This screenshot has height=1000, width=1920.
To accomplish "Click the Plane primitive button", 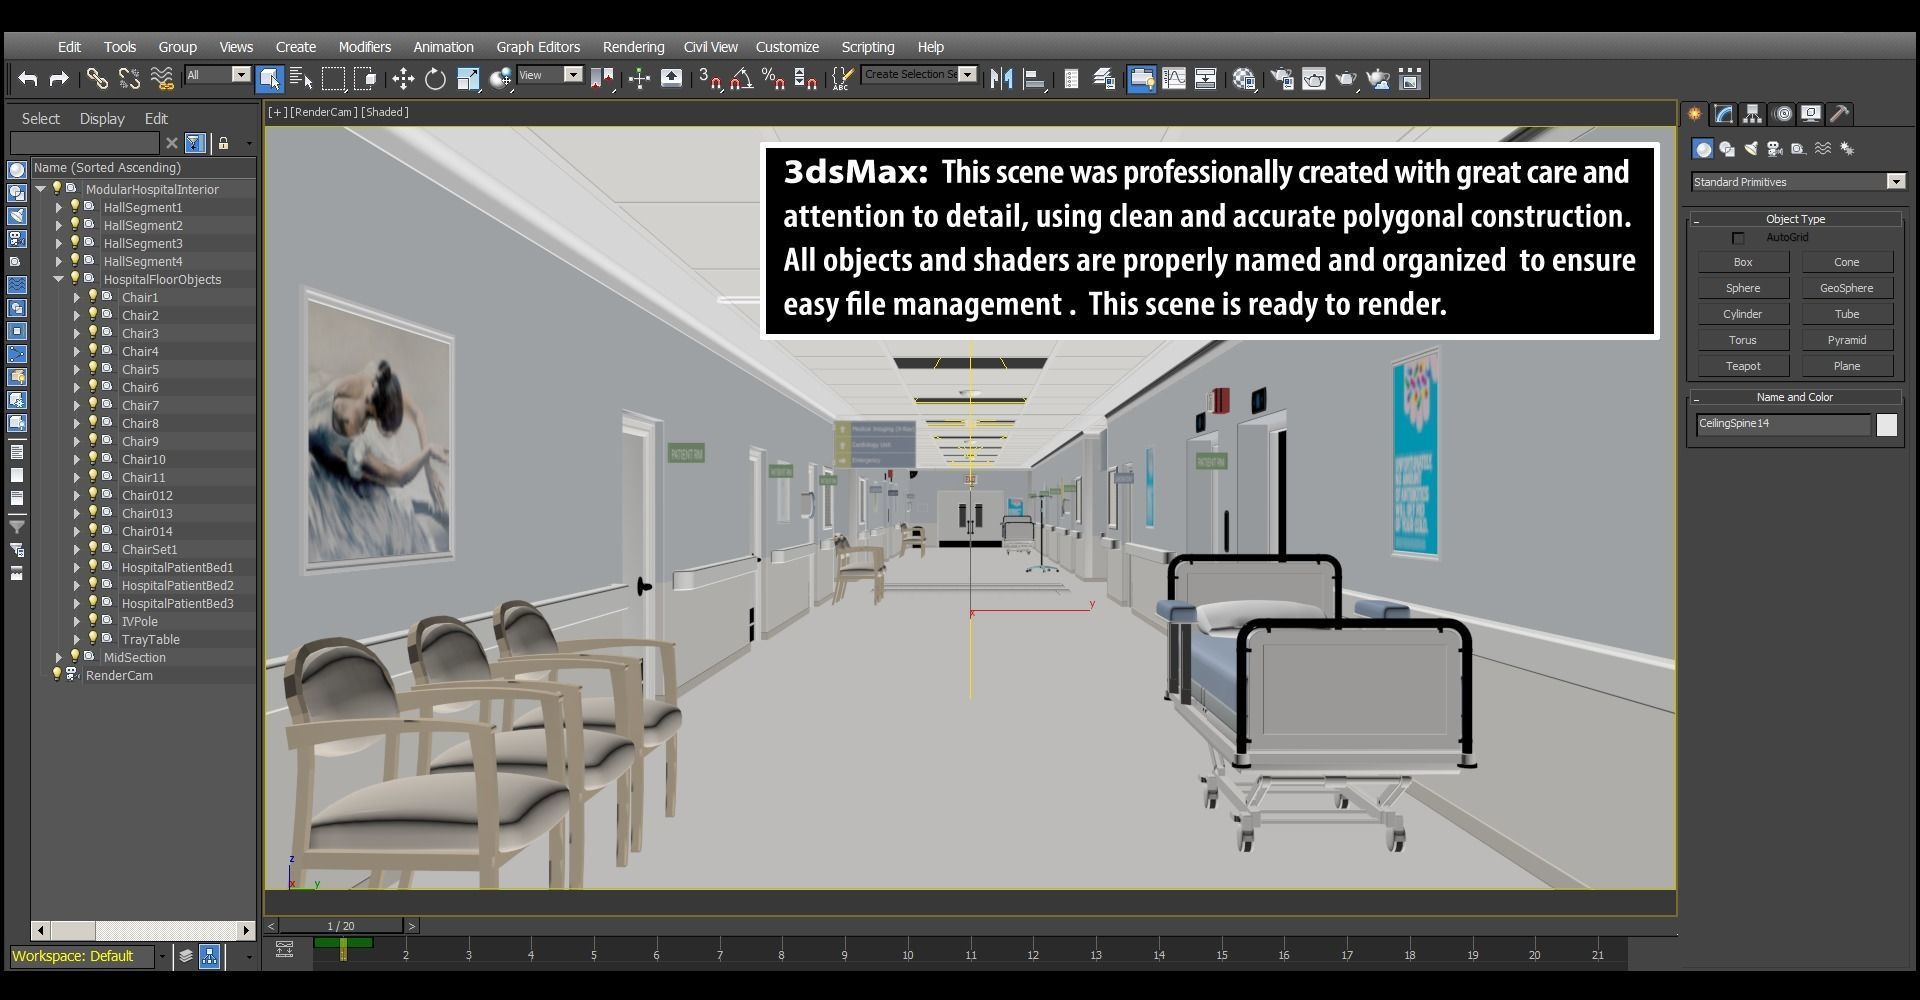I will pos(1847,366).
